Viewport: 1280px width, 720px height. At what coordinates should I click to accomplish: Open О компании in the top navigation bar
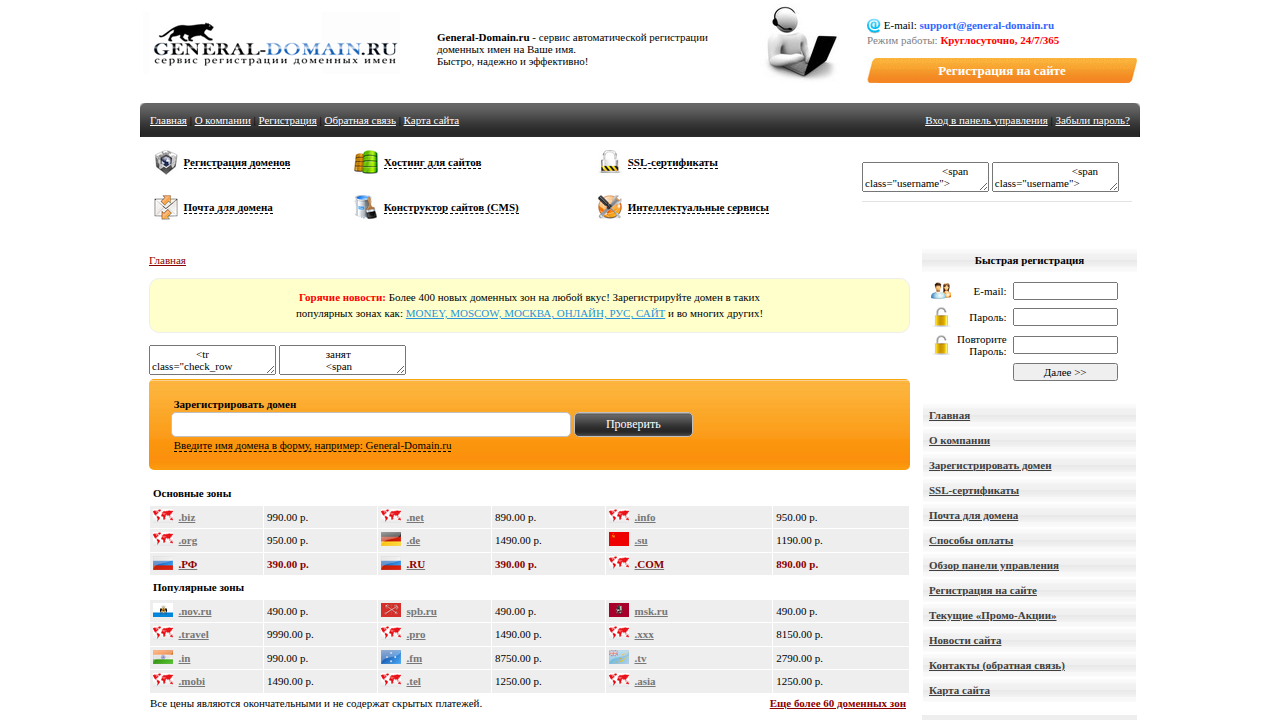(223, 120)
